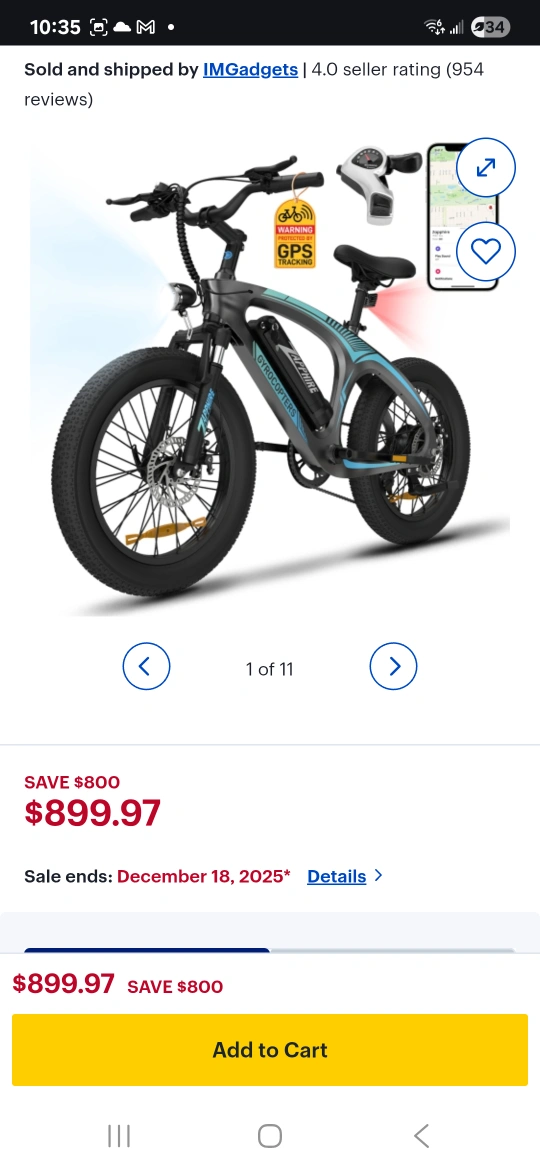Go to previous product image
Image resolution: width=540 pixels, height=1170 pixels.
pyautogui.click(x=146, y=666)
